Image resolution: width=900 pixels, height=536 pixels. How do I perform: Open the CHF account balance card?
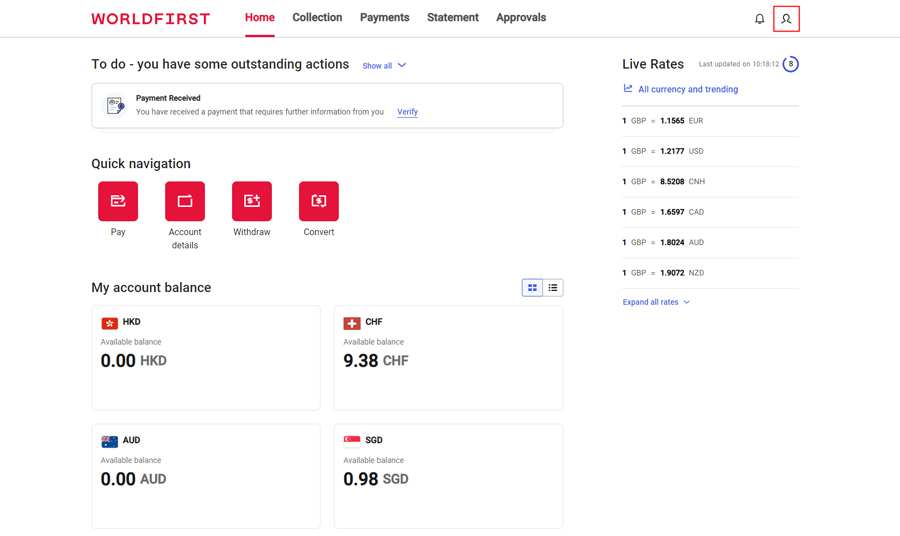448,357
